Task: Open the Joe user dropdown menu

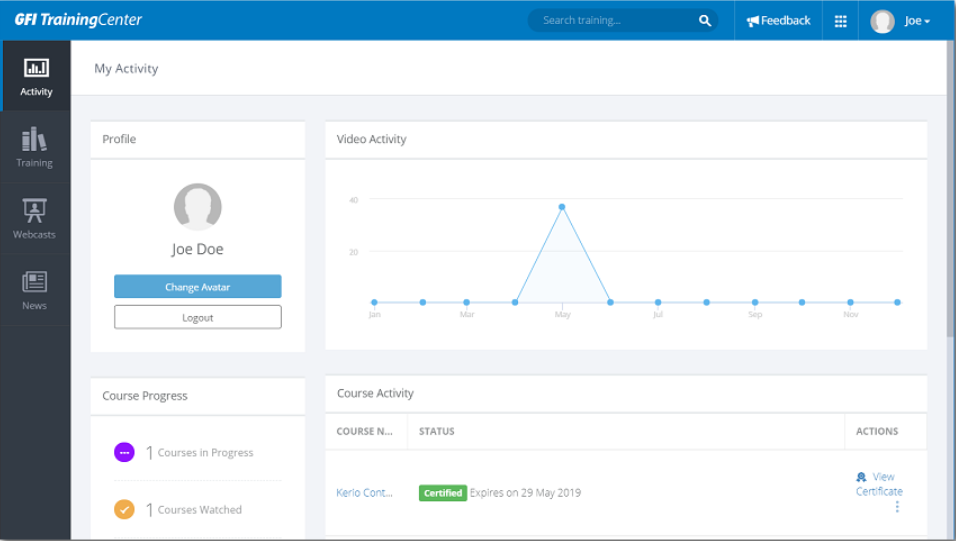Action: pyautogui.click(x=917, y=21)
